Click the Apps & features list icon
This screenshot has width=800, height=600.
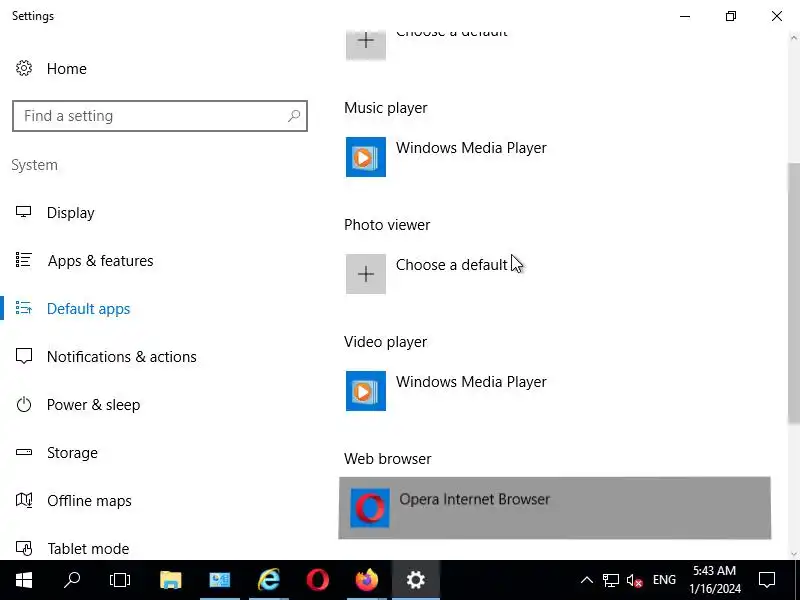pyautogui.click(x=23, y=260)
